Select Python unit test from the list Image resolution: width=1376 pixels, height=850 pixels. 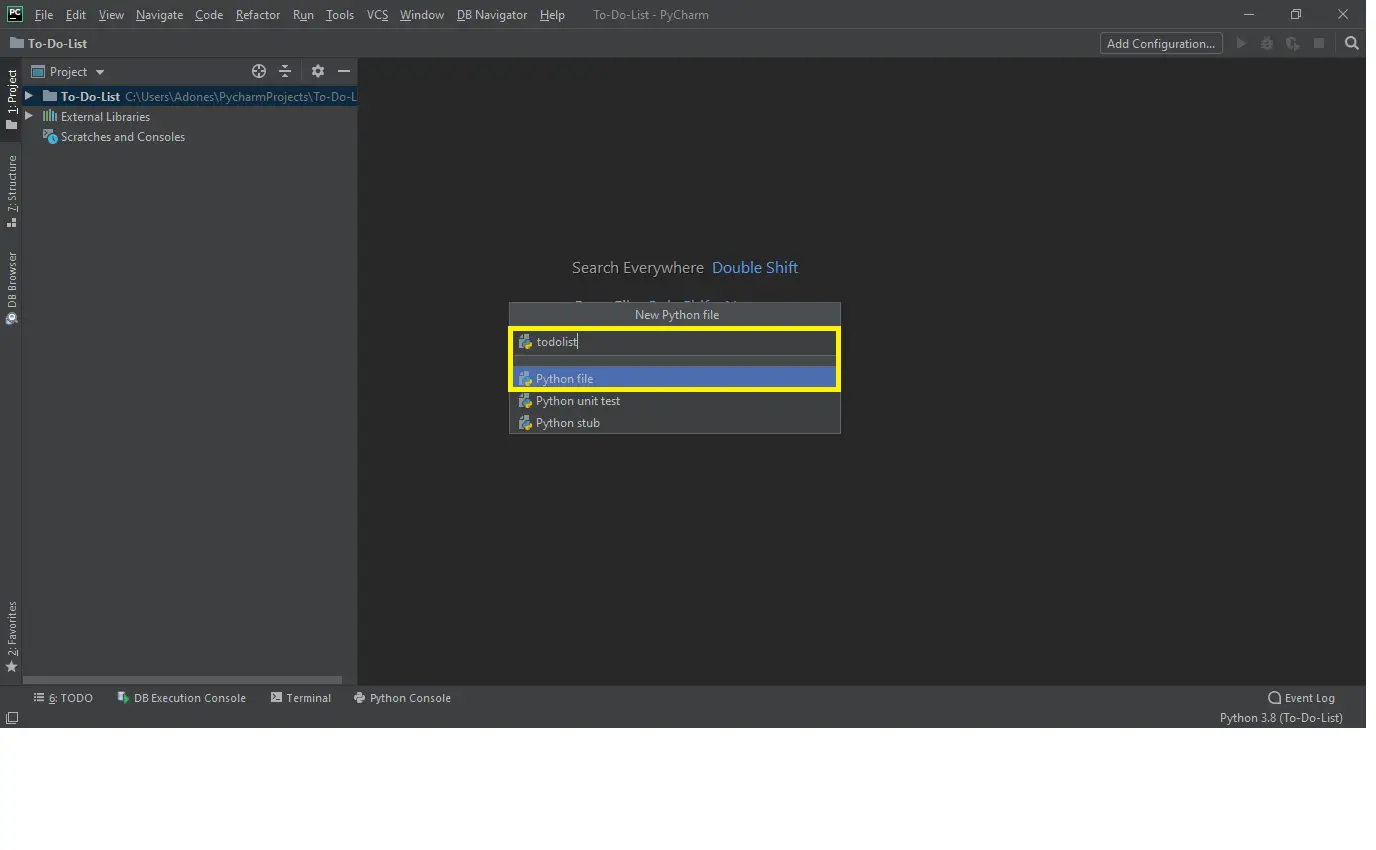[577, 400]
